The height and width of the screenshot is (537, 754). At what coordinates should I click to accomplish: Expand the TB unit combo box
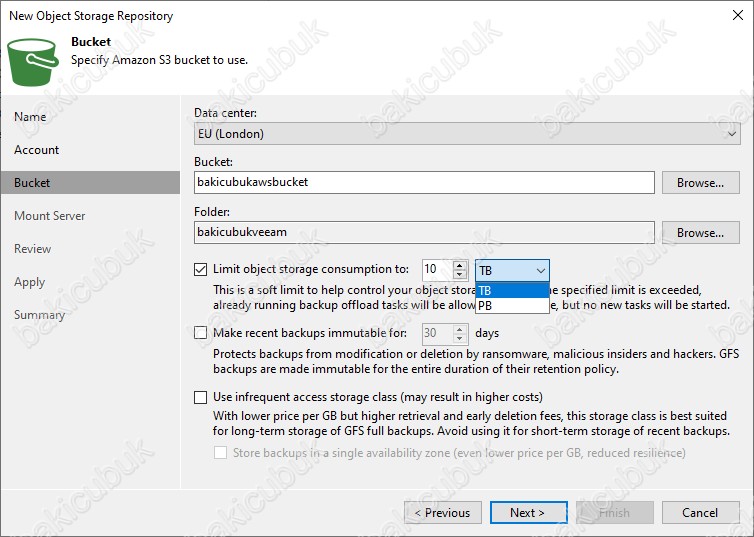click(512, 271)
